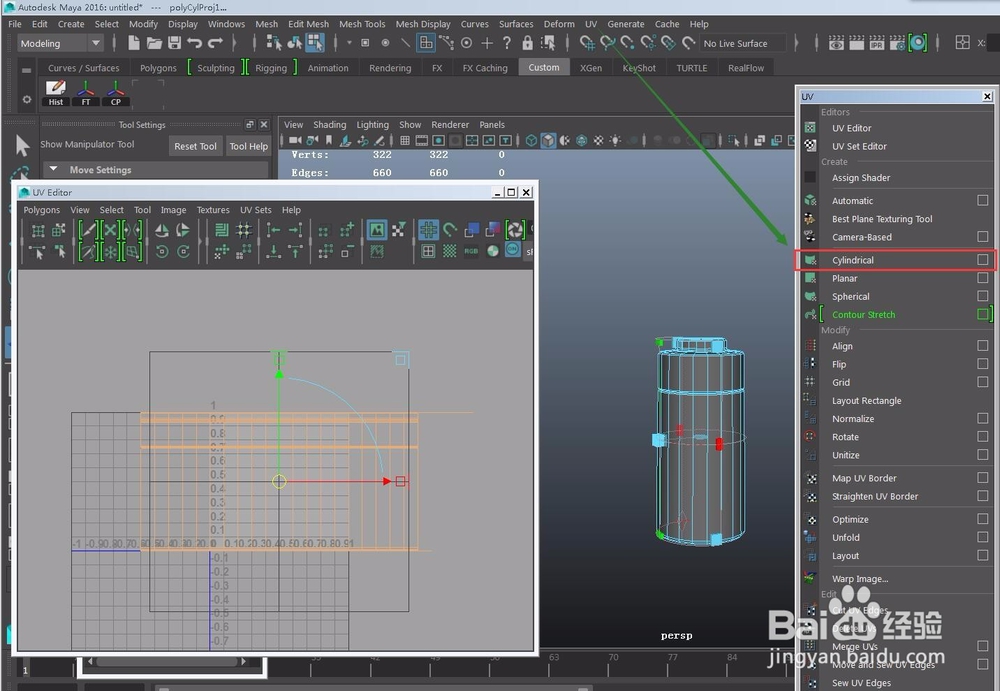Click the UV Editor horizontal scrollbar
This screenshot has width=1000, height=691.
167,662
